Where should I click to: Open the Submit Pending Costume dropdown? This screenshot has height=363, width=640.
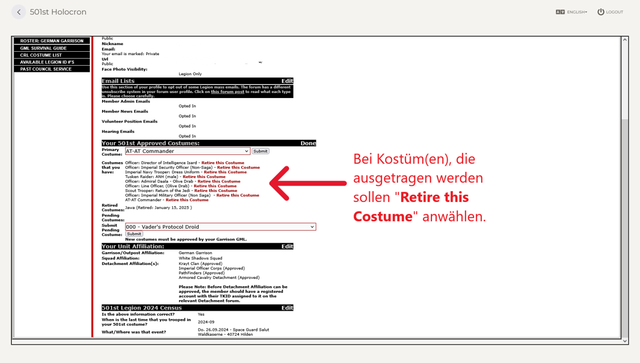click(x=220, y=227)
